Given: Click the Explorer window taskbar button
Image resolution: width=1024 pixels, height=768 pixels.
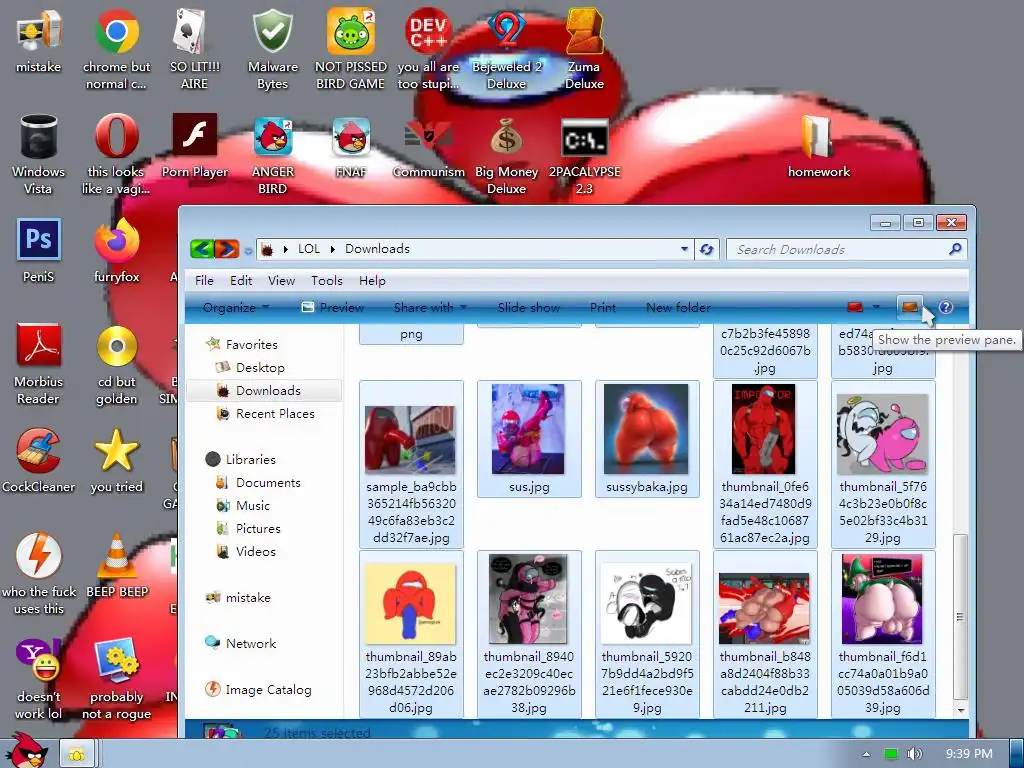Looking at the screenshot, I should (77, 754).
